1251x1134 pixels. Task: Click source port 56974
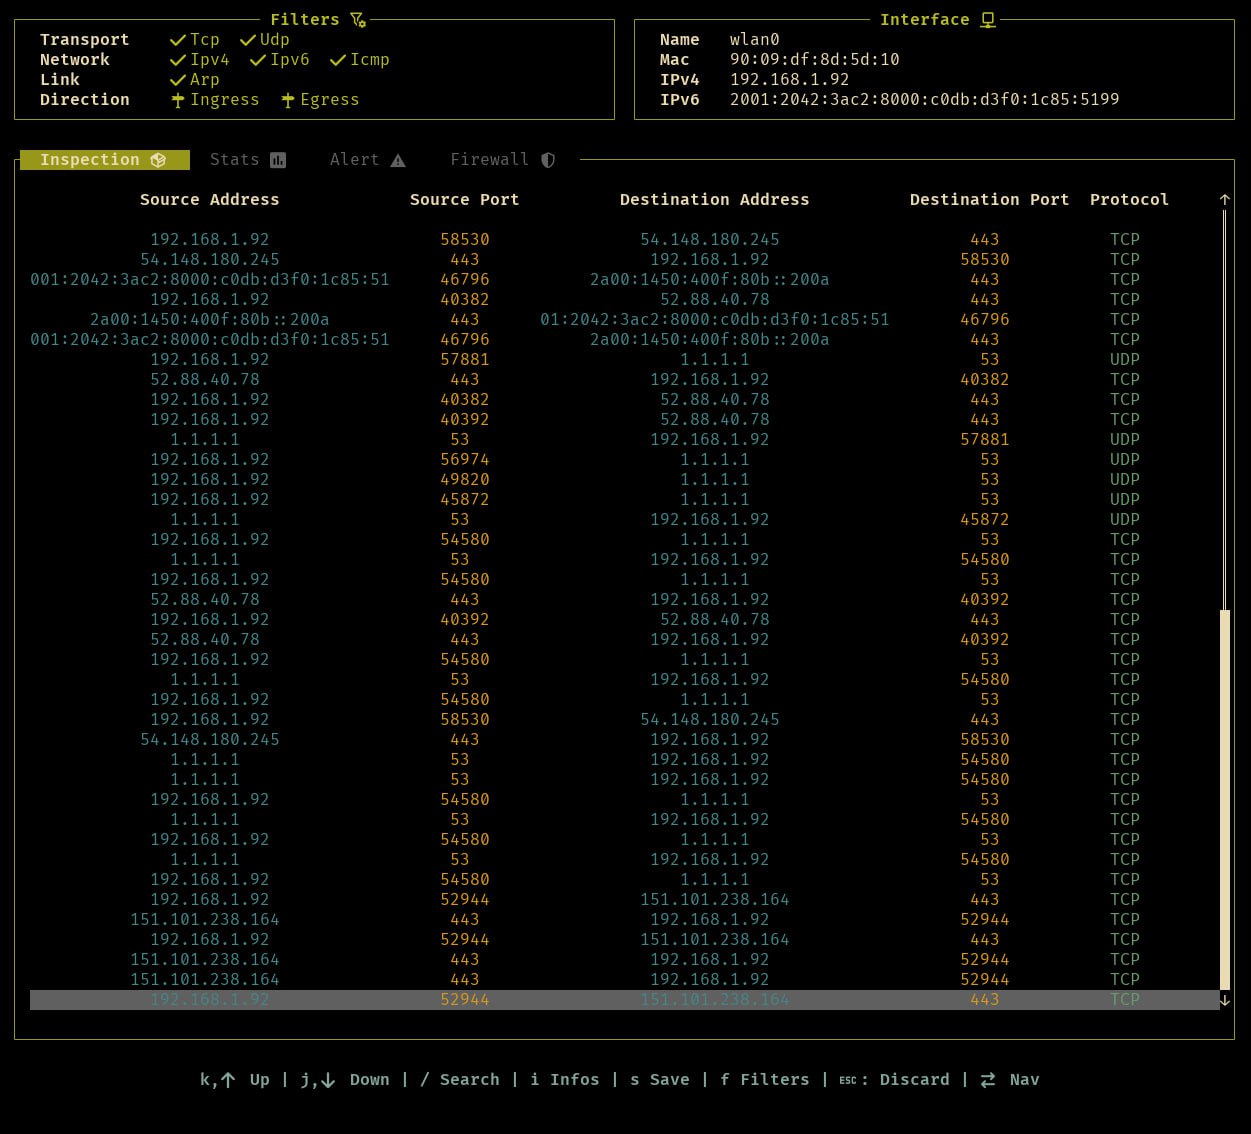465,460
